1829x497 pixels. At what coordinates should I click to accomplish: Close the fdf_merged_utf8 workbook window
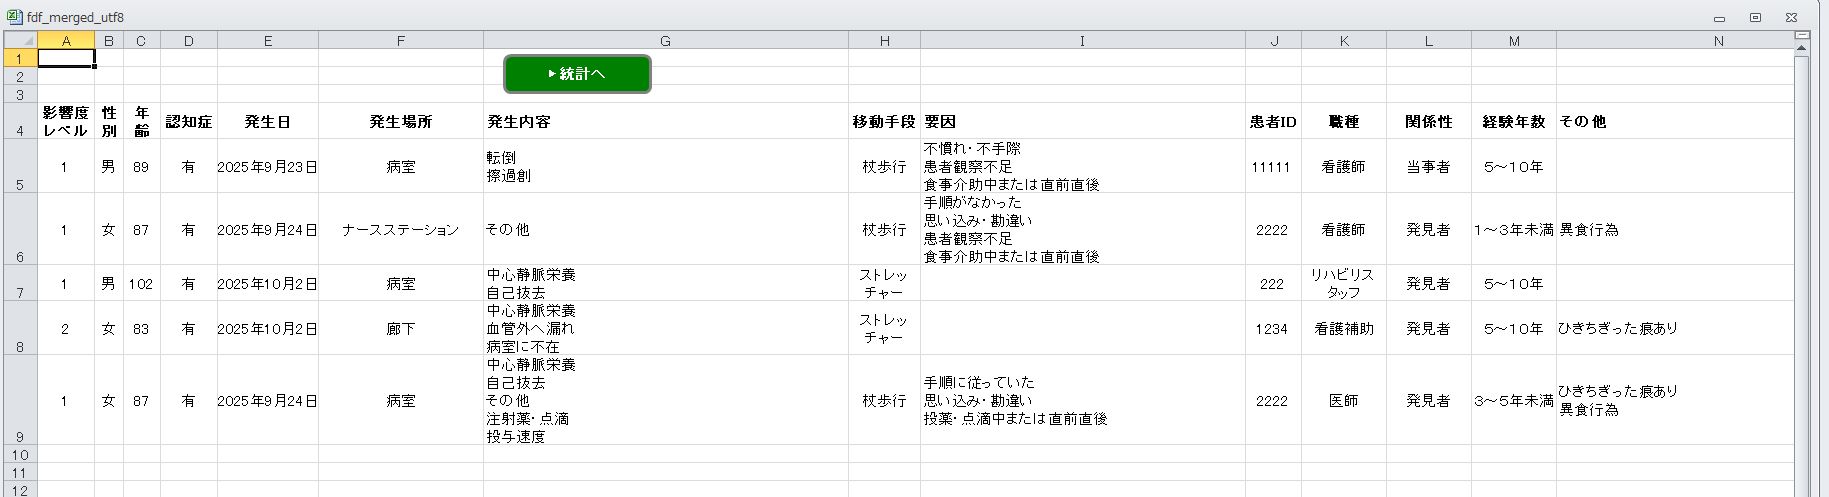(1791, 17)
